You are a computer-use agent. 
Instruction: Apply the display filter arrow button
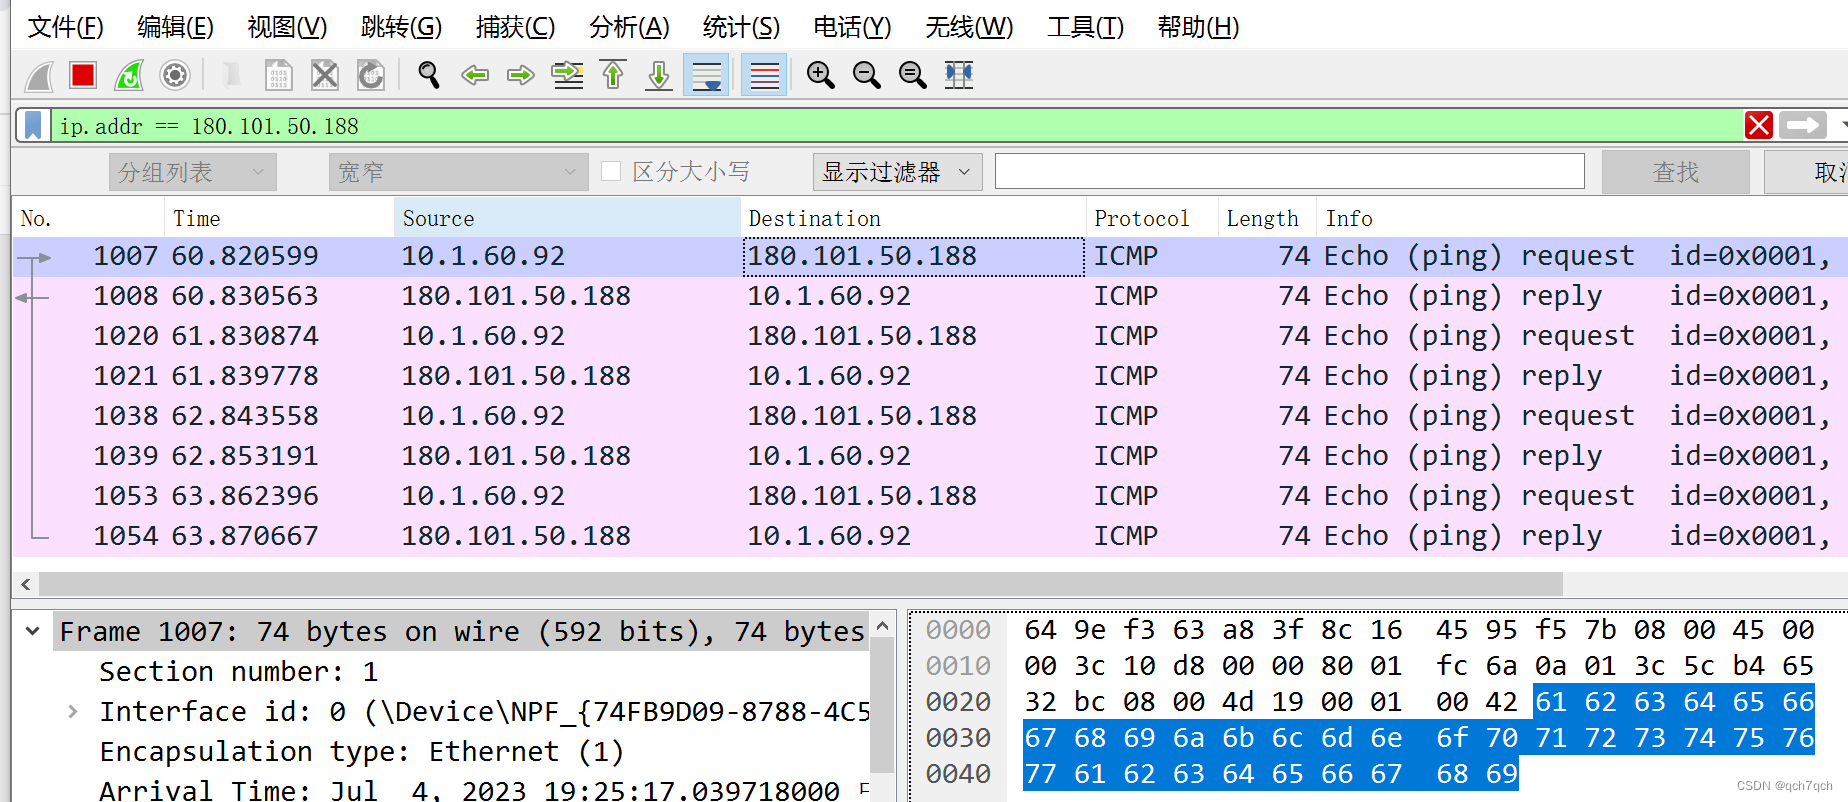pyautogui.click(x=1805, y=126)
